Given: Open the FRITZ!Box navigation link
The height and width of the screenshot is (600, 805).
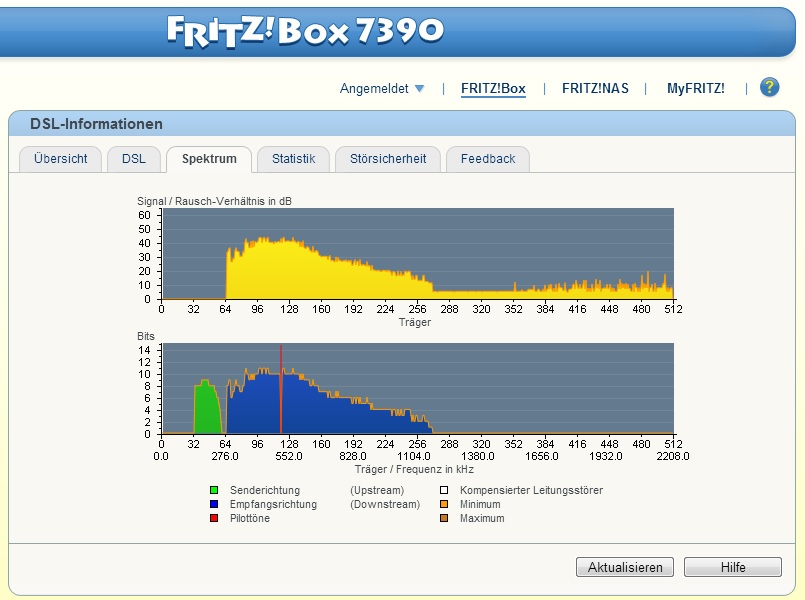Looking at the screenshot, I should point(493,88).
